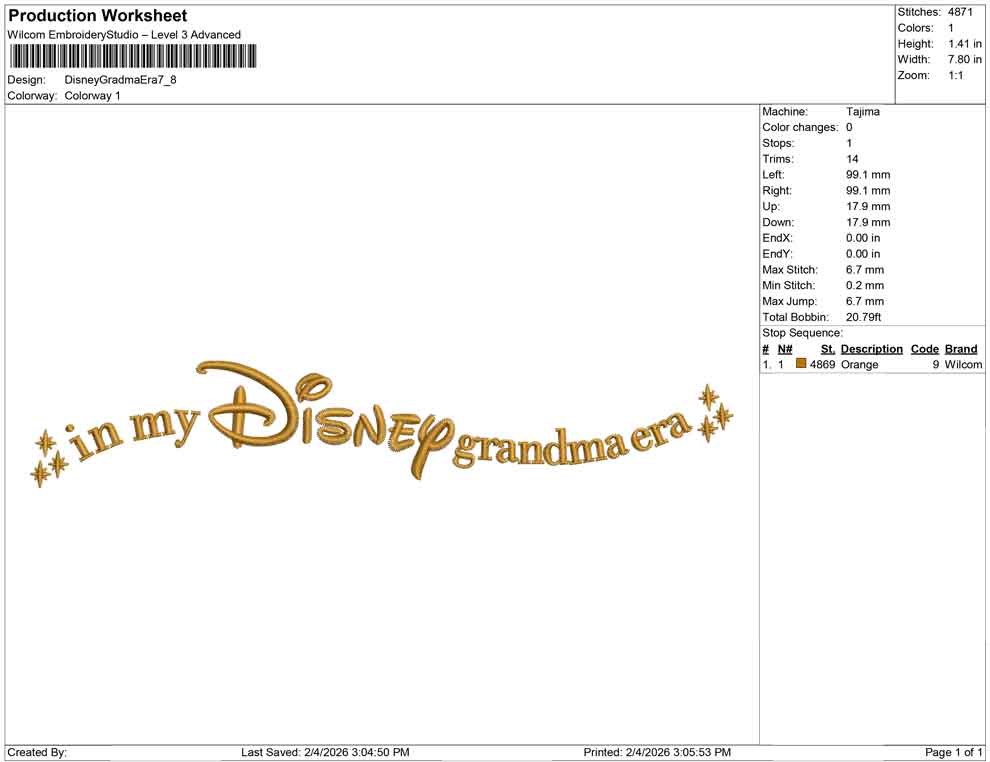Select the Last Saved timestamp
Image resolution: width=990 pixels, height=762 pixels.
pyautogui.click(x=326, y=751)
